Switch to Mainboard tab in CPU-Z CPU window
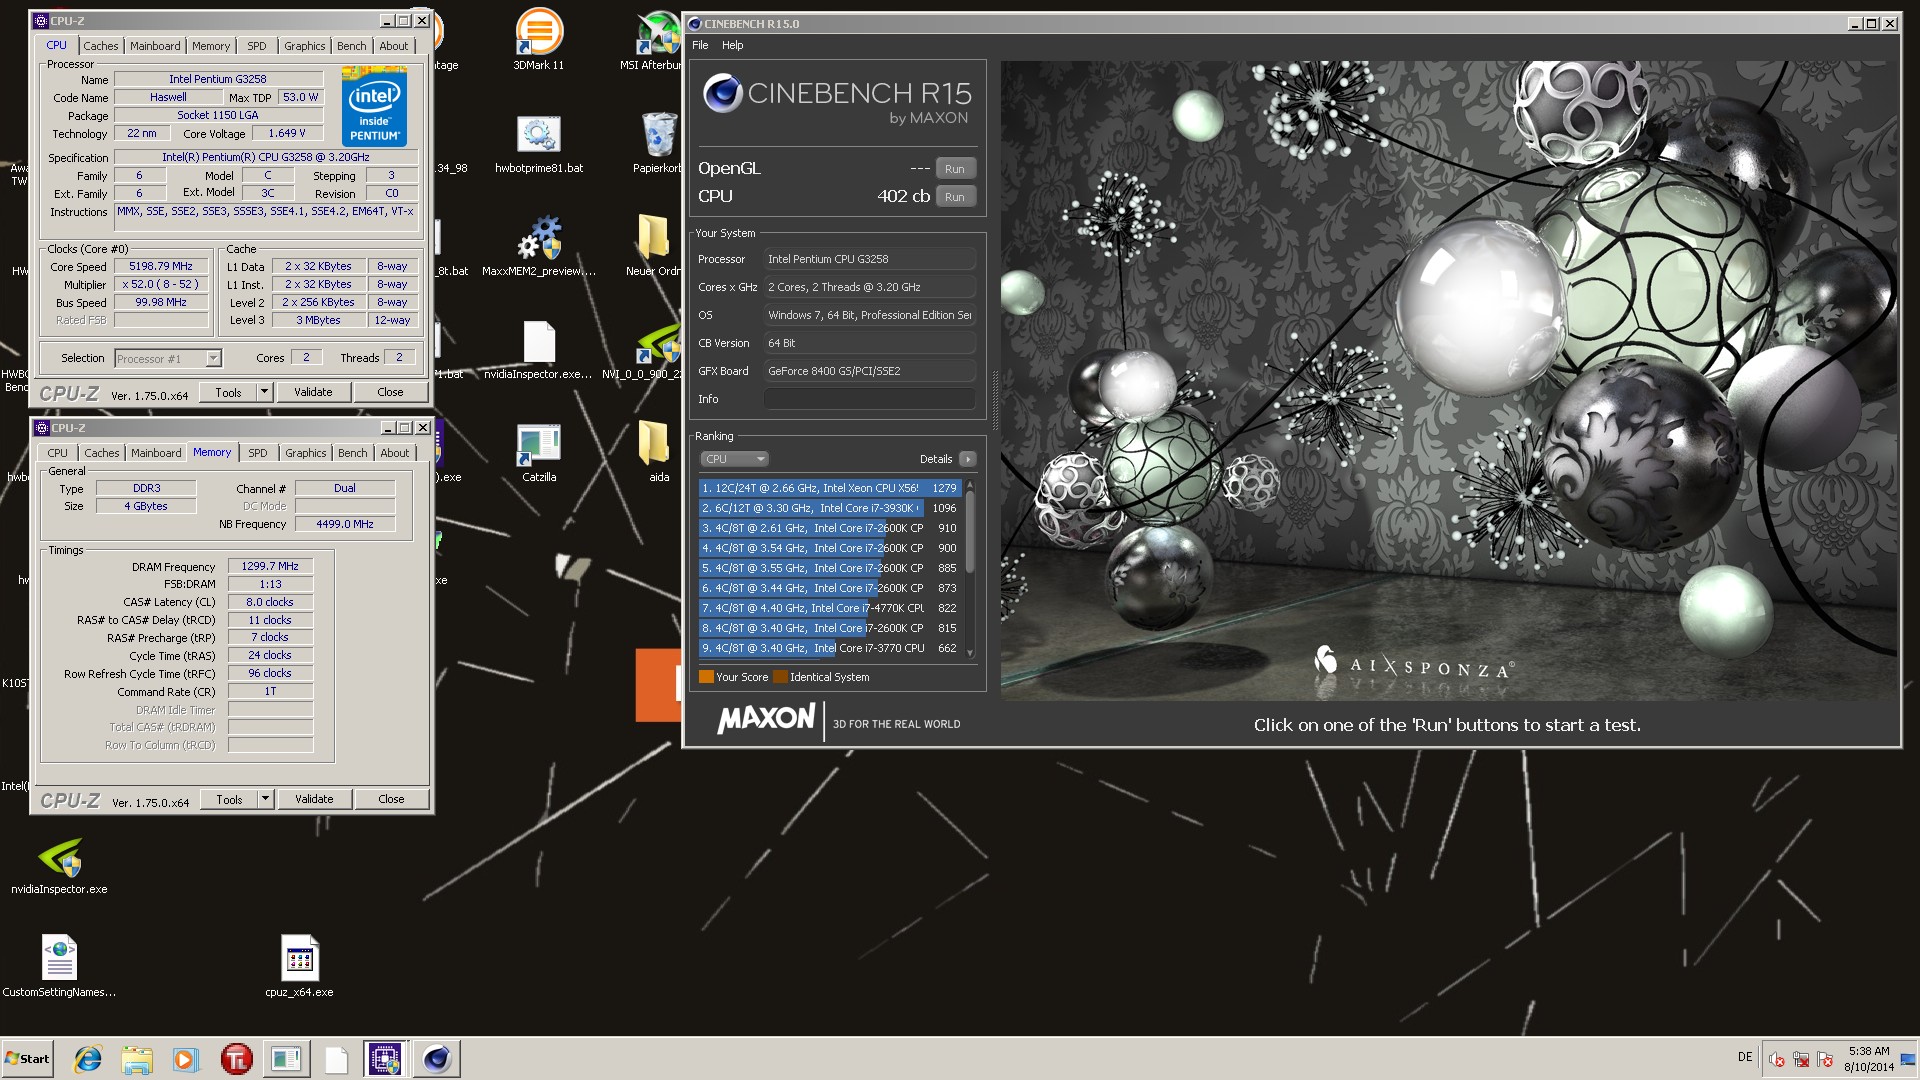Viewport: 1920px width, 1080px height. (155, 46)
